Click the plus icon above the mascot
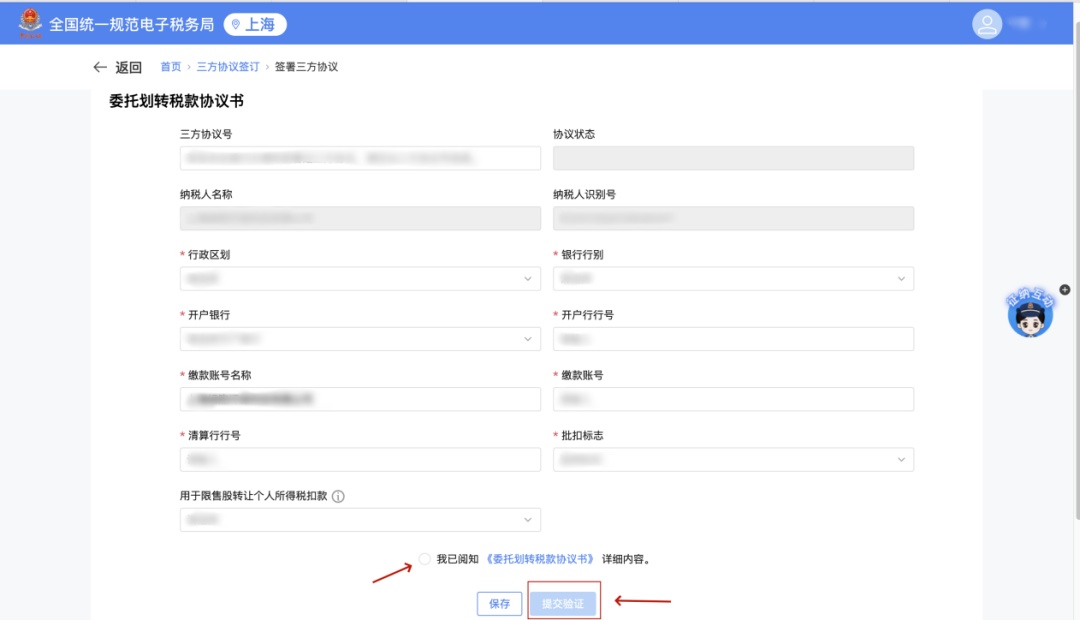This screenshot has width=1080, height=620. [1064, 290]
